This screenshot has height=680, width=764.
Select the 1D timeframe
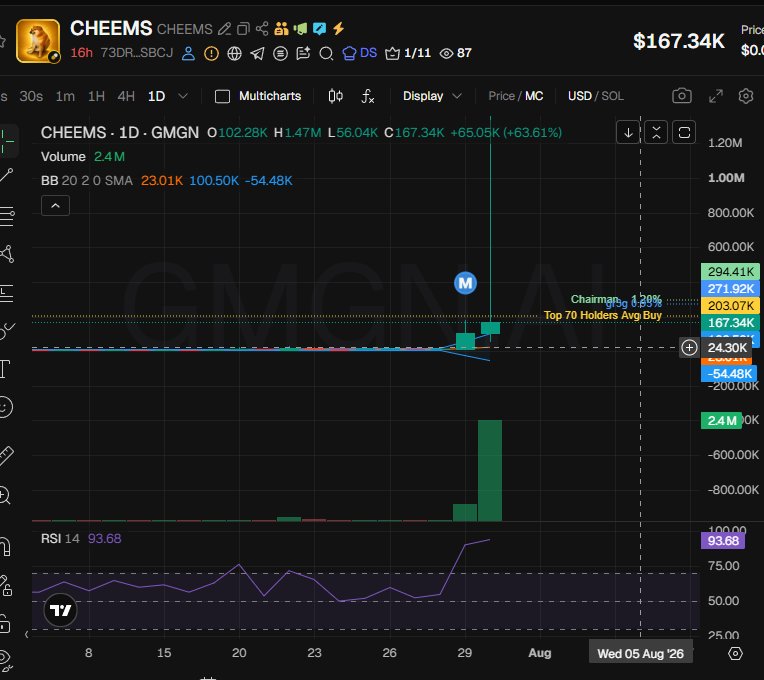click(156, 96)
